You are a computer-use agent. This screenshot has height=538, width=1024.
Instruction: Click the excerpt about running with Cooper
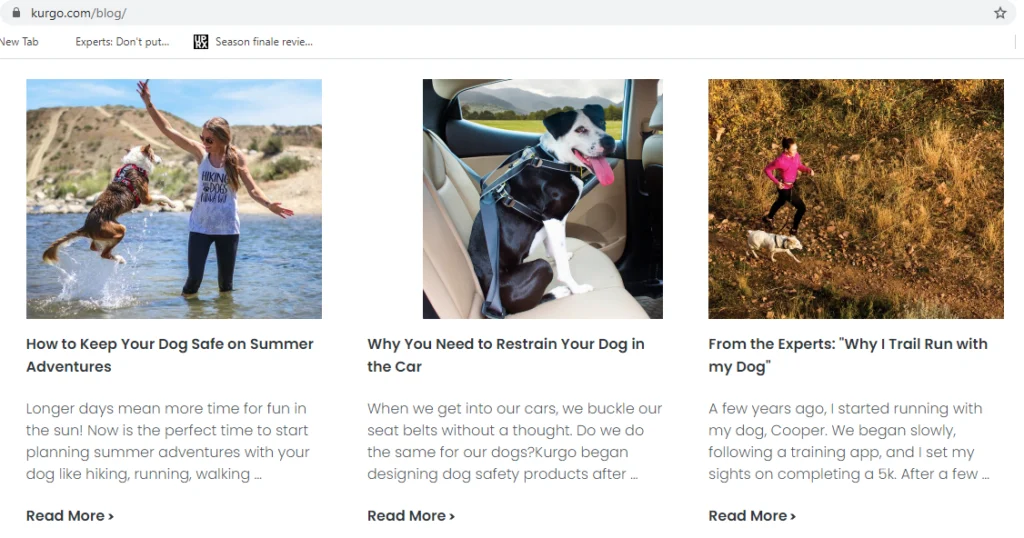pyautogui.click(x=849, y=441)
